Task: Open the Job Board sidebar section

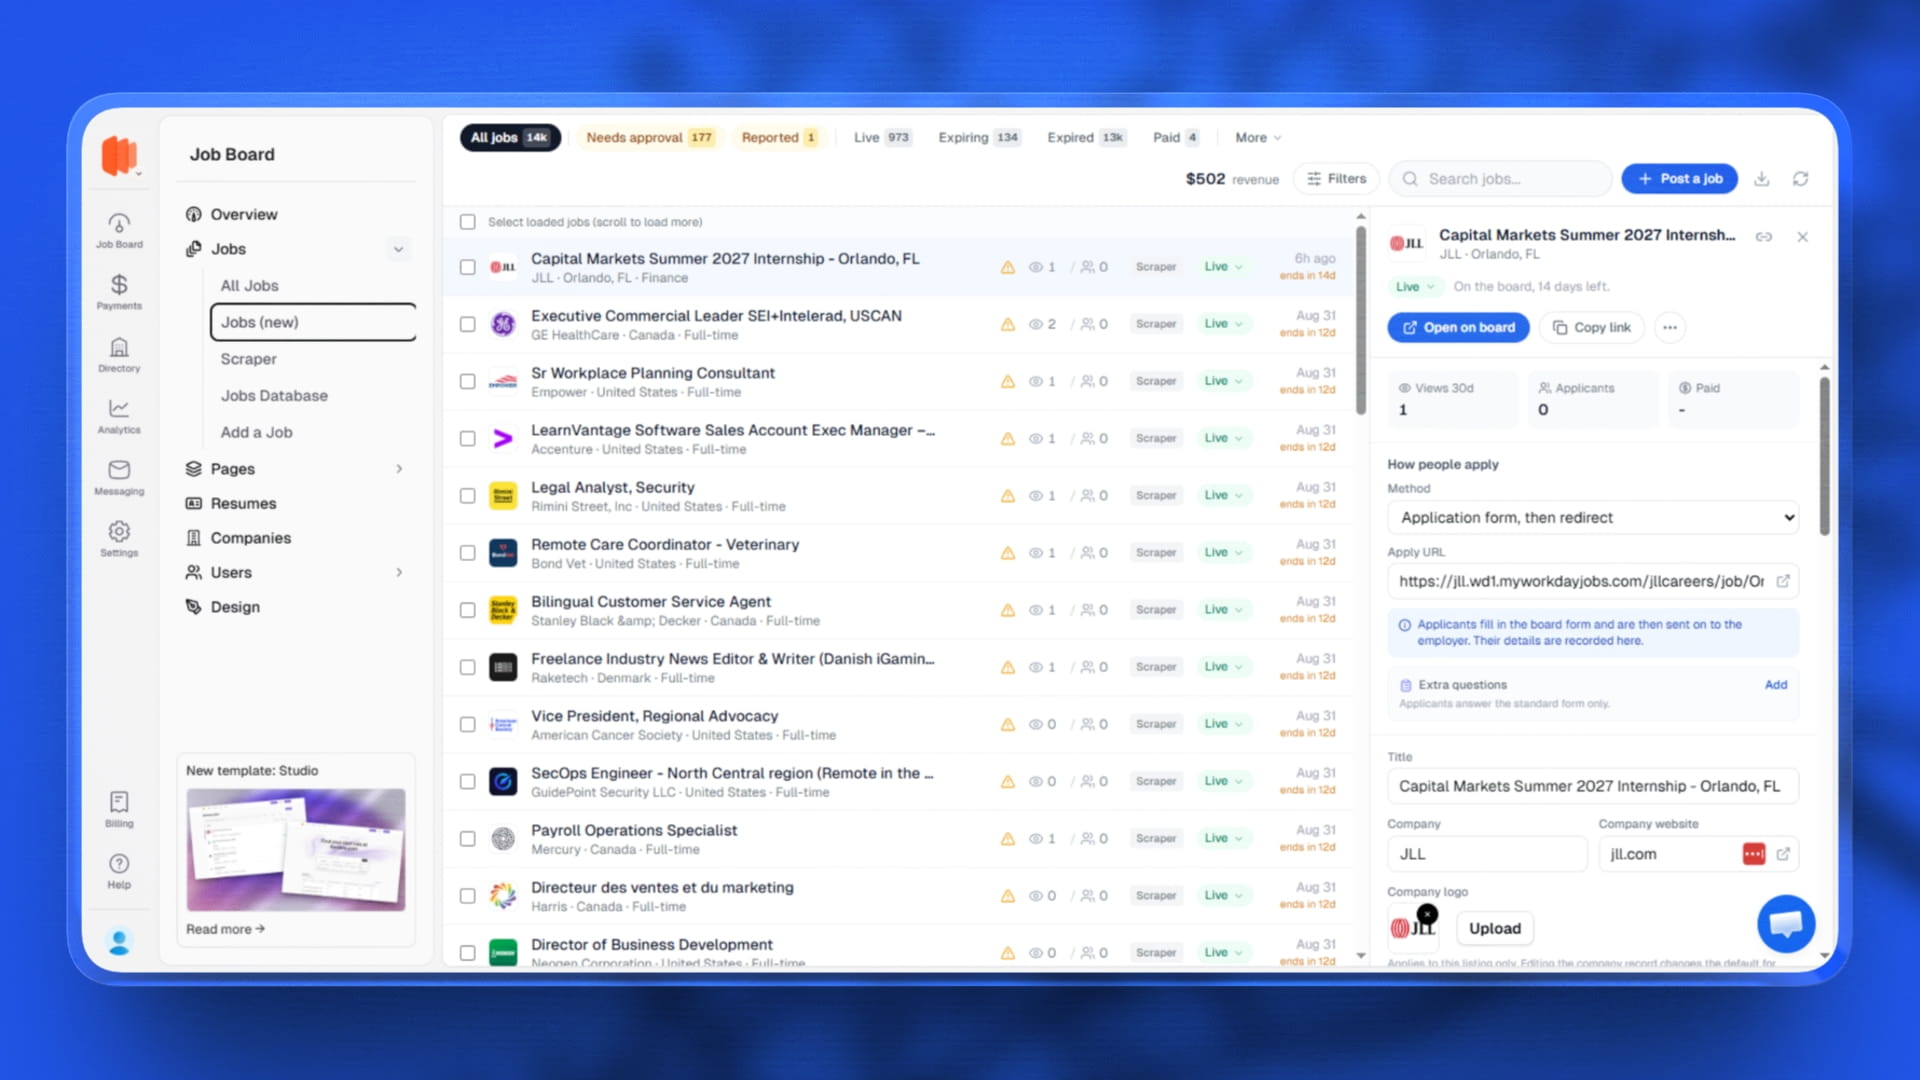Action: point(119,230)
